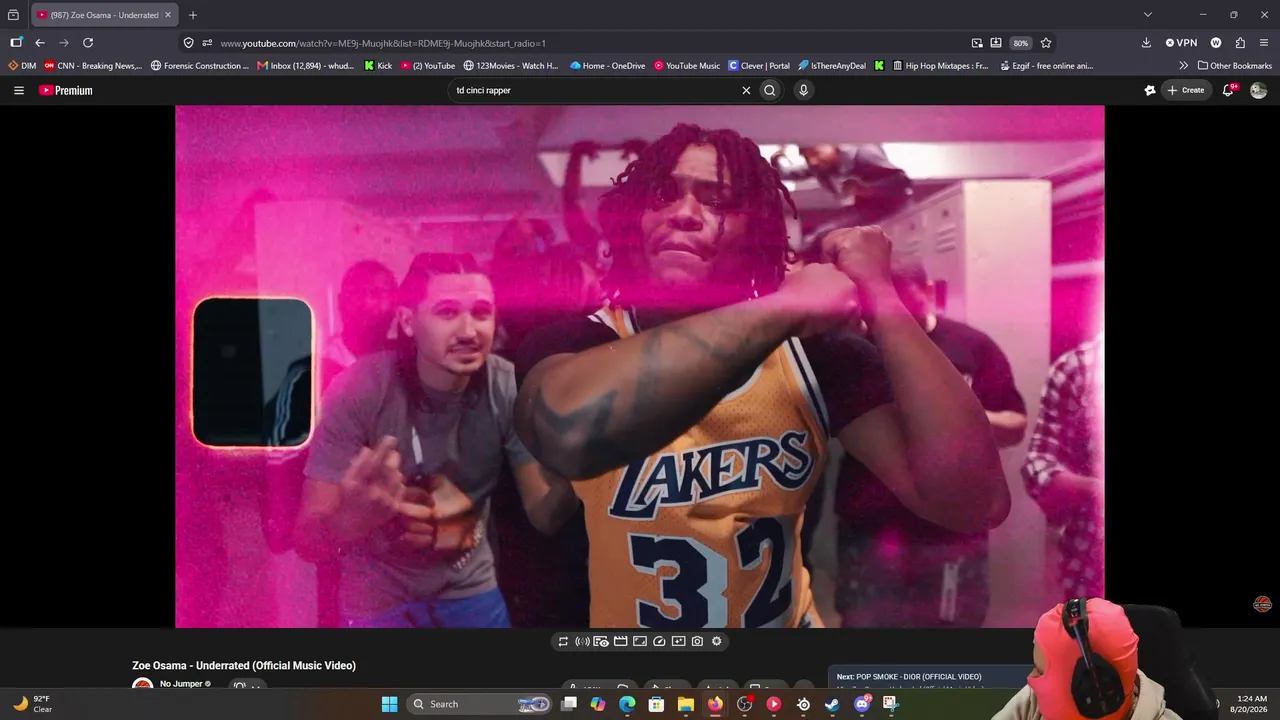Bookmark this page with the star
This screenshot has height=720, width=1280.
tap(1046, 43)
